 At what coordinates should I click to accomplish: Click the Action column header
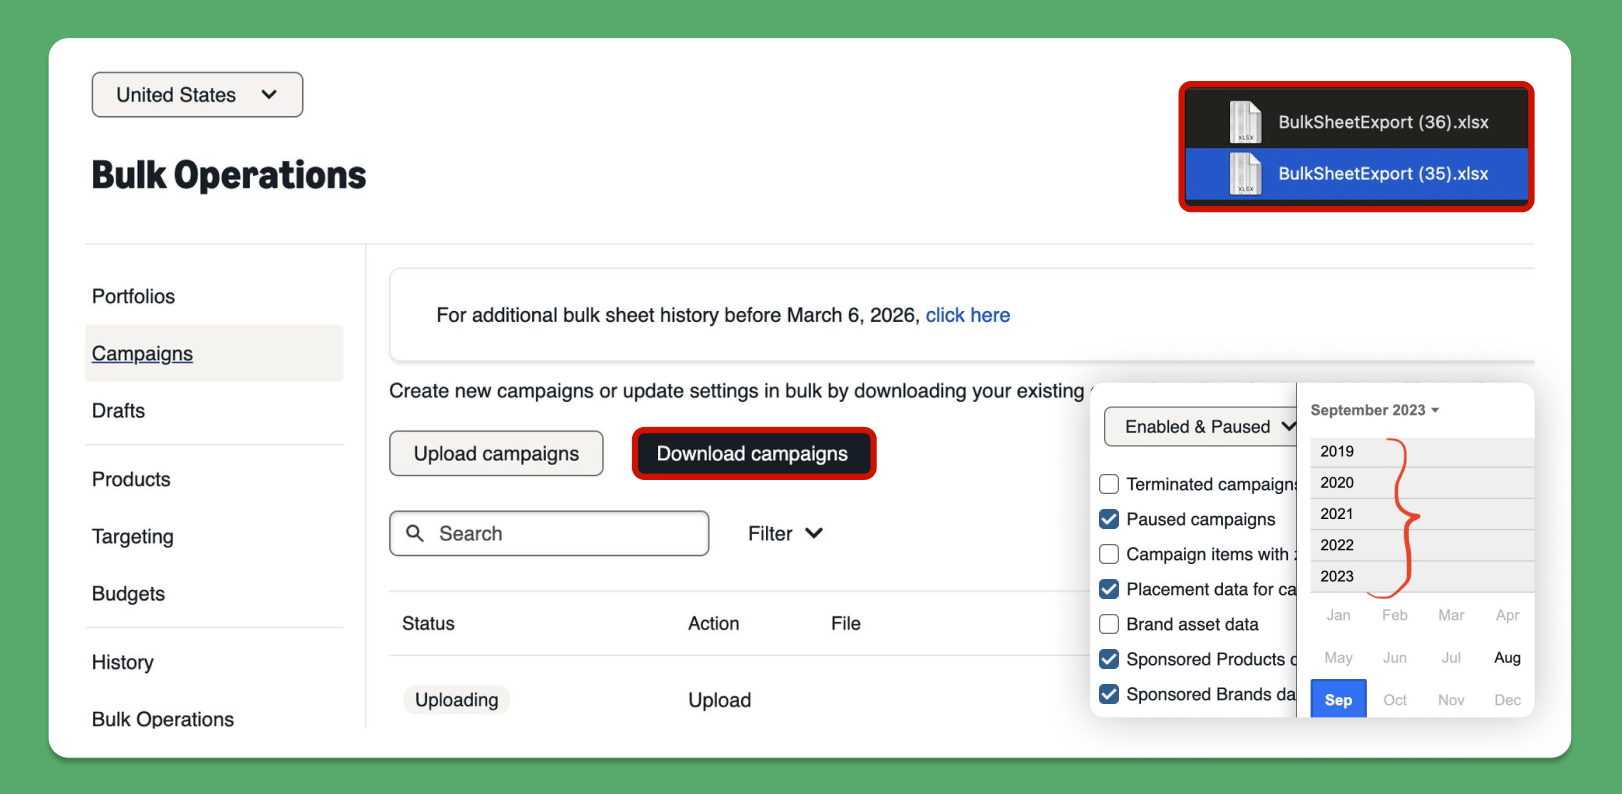click(x=713, y=624)
